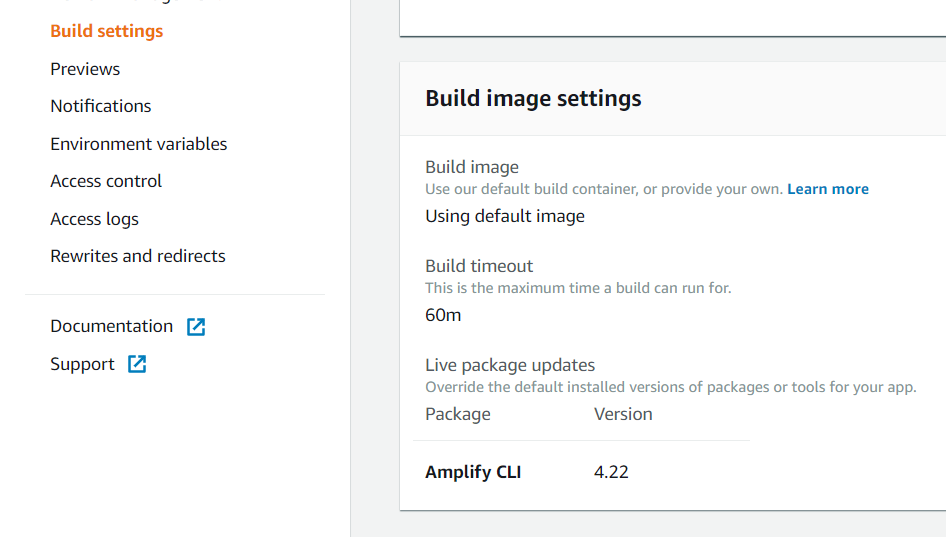This screenshot has height=537, width=946.
Task: Navigate to Access control
Action: (106, 181)
